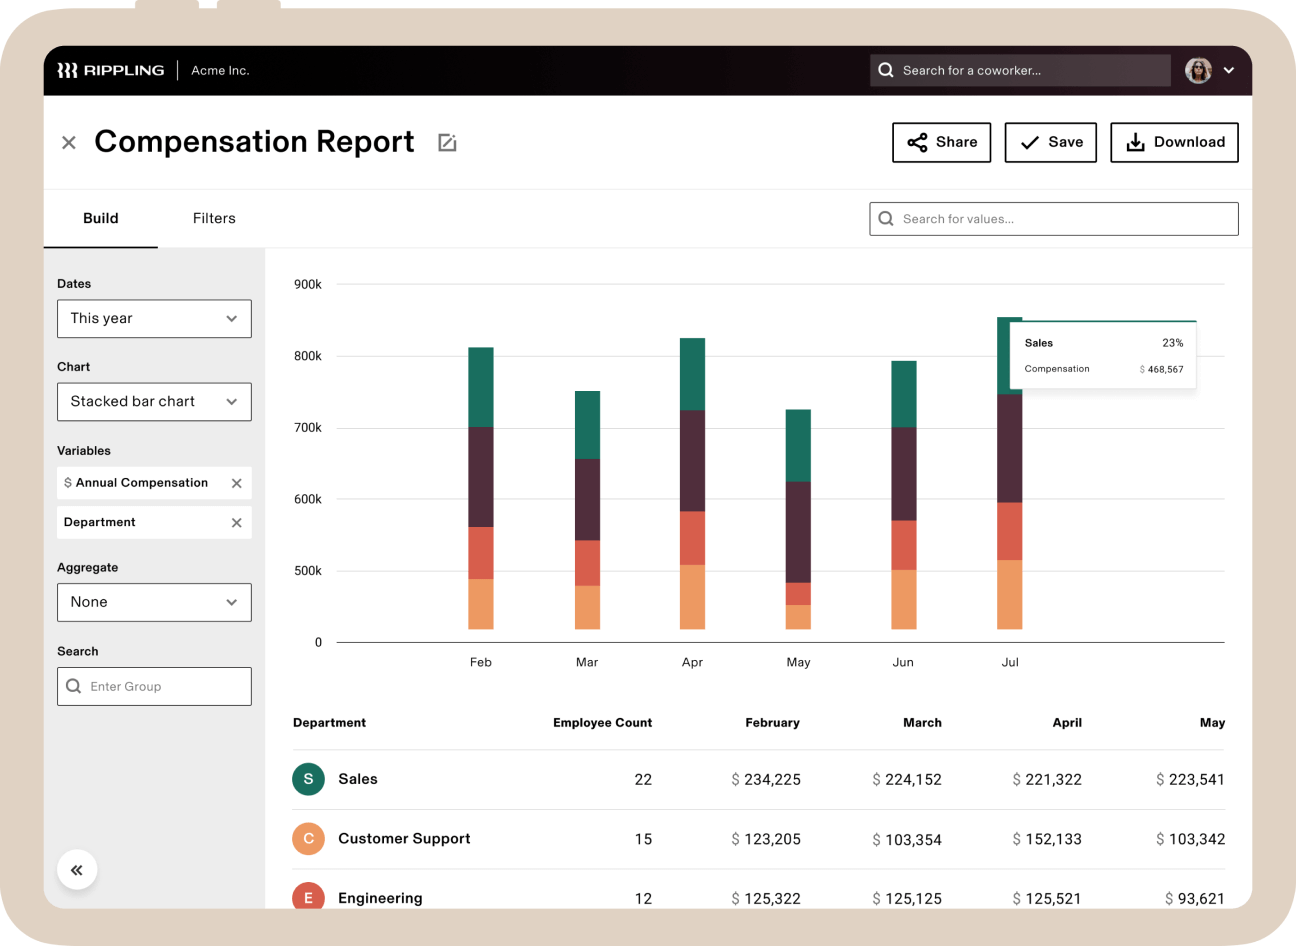Screen dimensions: 1296x946
Task: Click the red Apr bar segment
Action: [692, 538]
